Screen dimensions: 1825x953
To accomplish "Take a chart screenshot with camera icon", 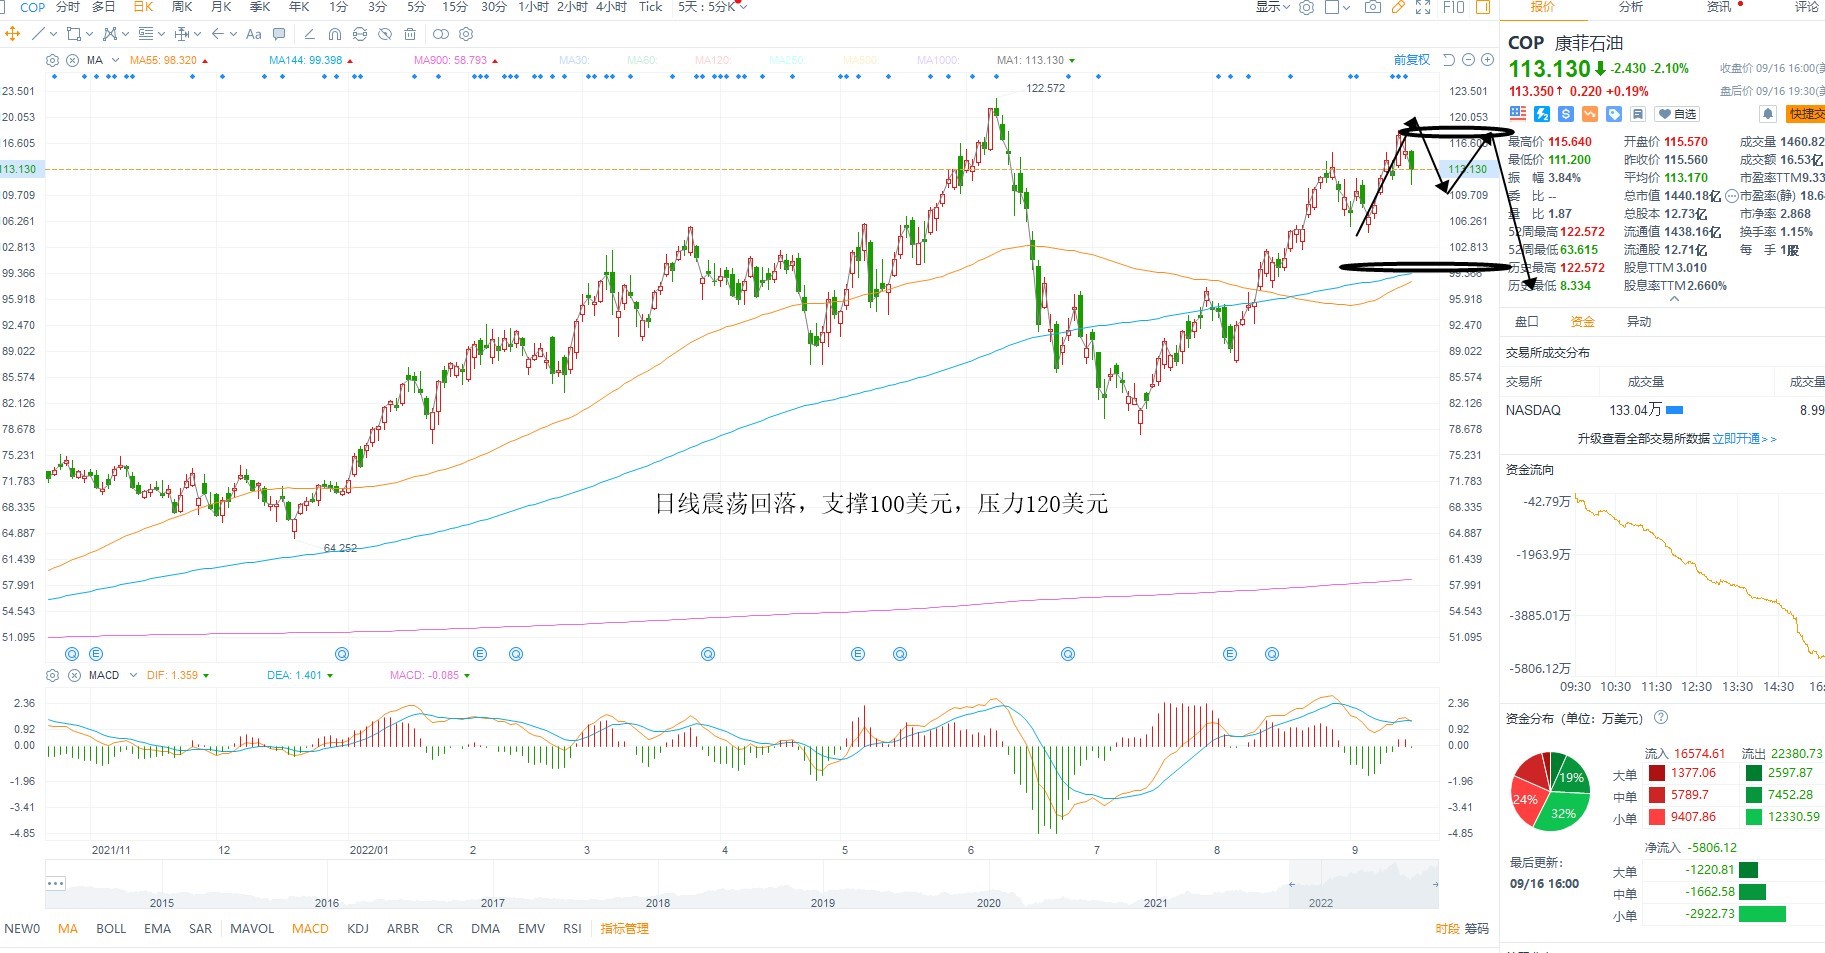I will tap(1373, 7).
